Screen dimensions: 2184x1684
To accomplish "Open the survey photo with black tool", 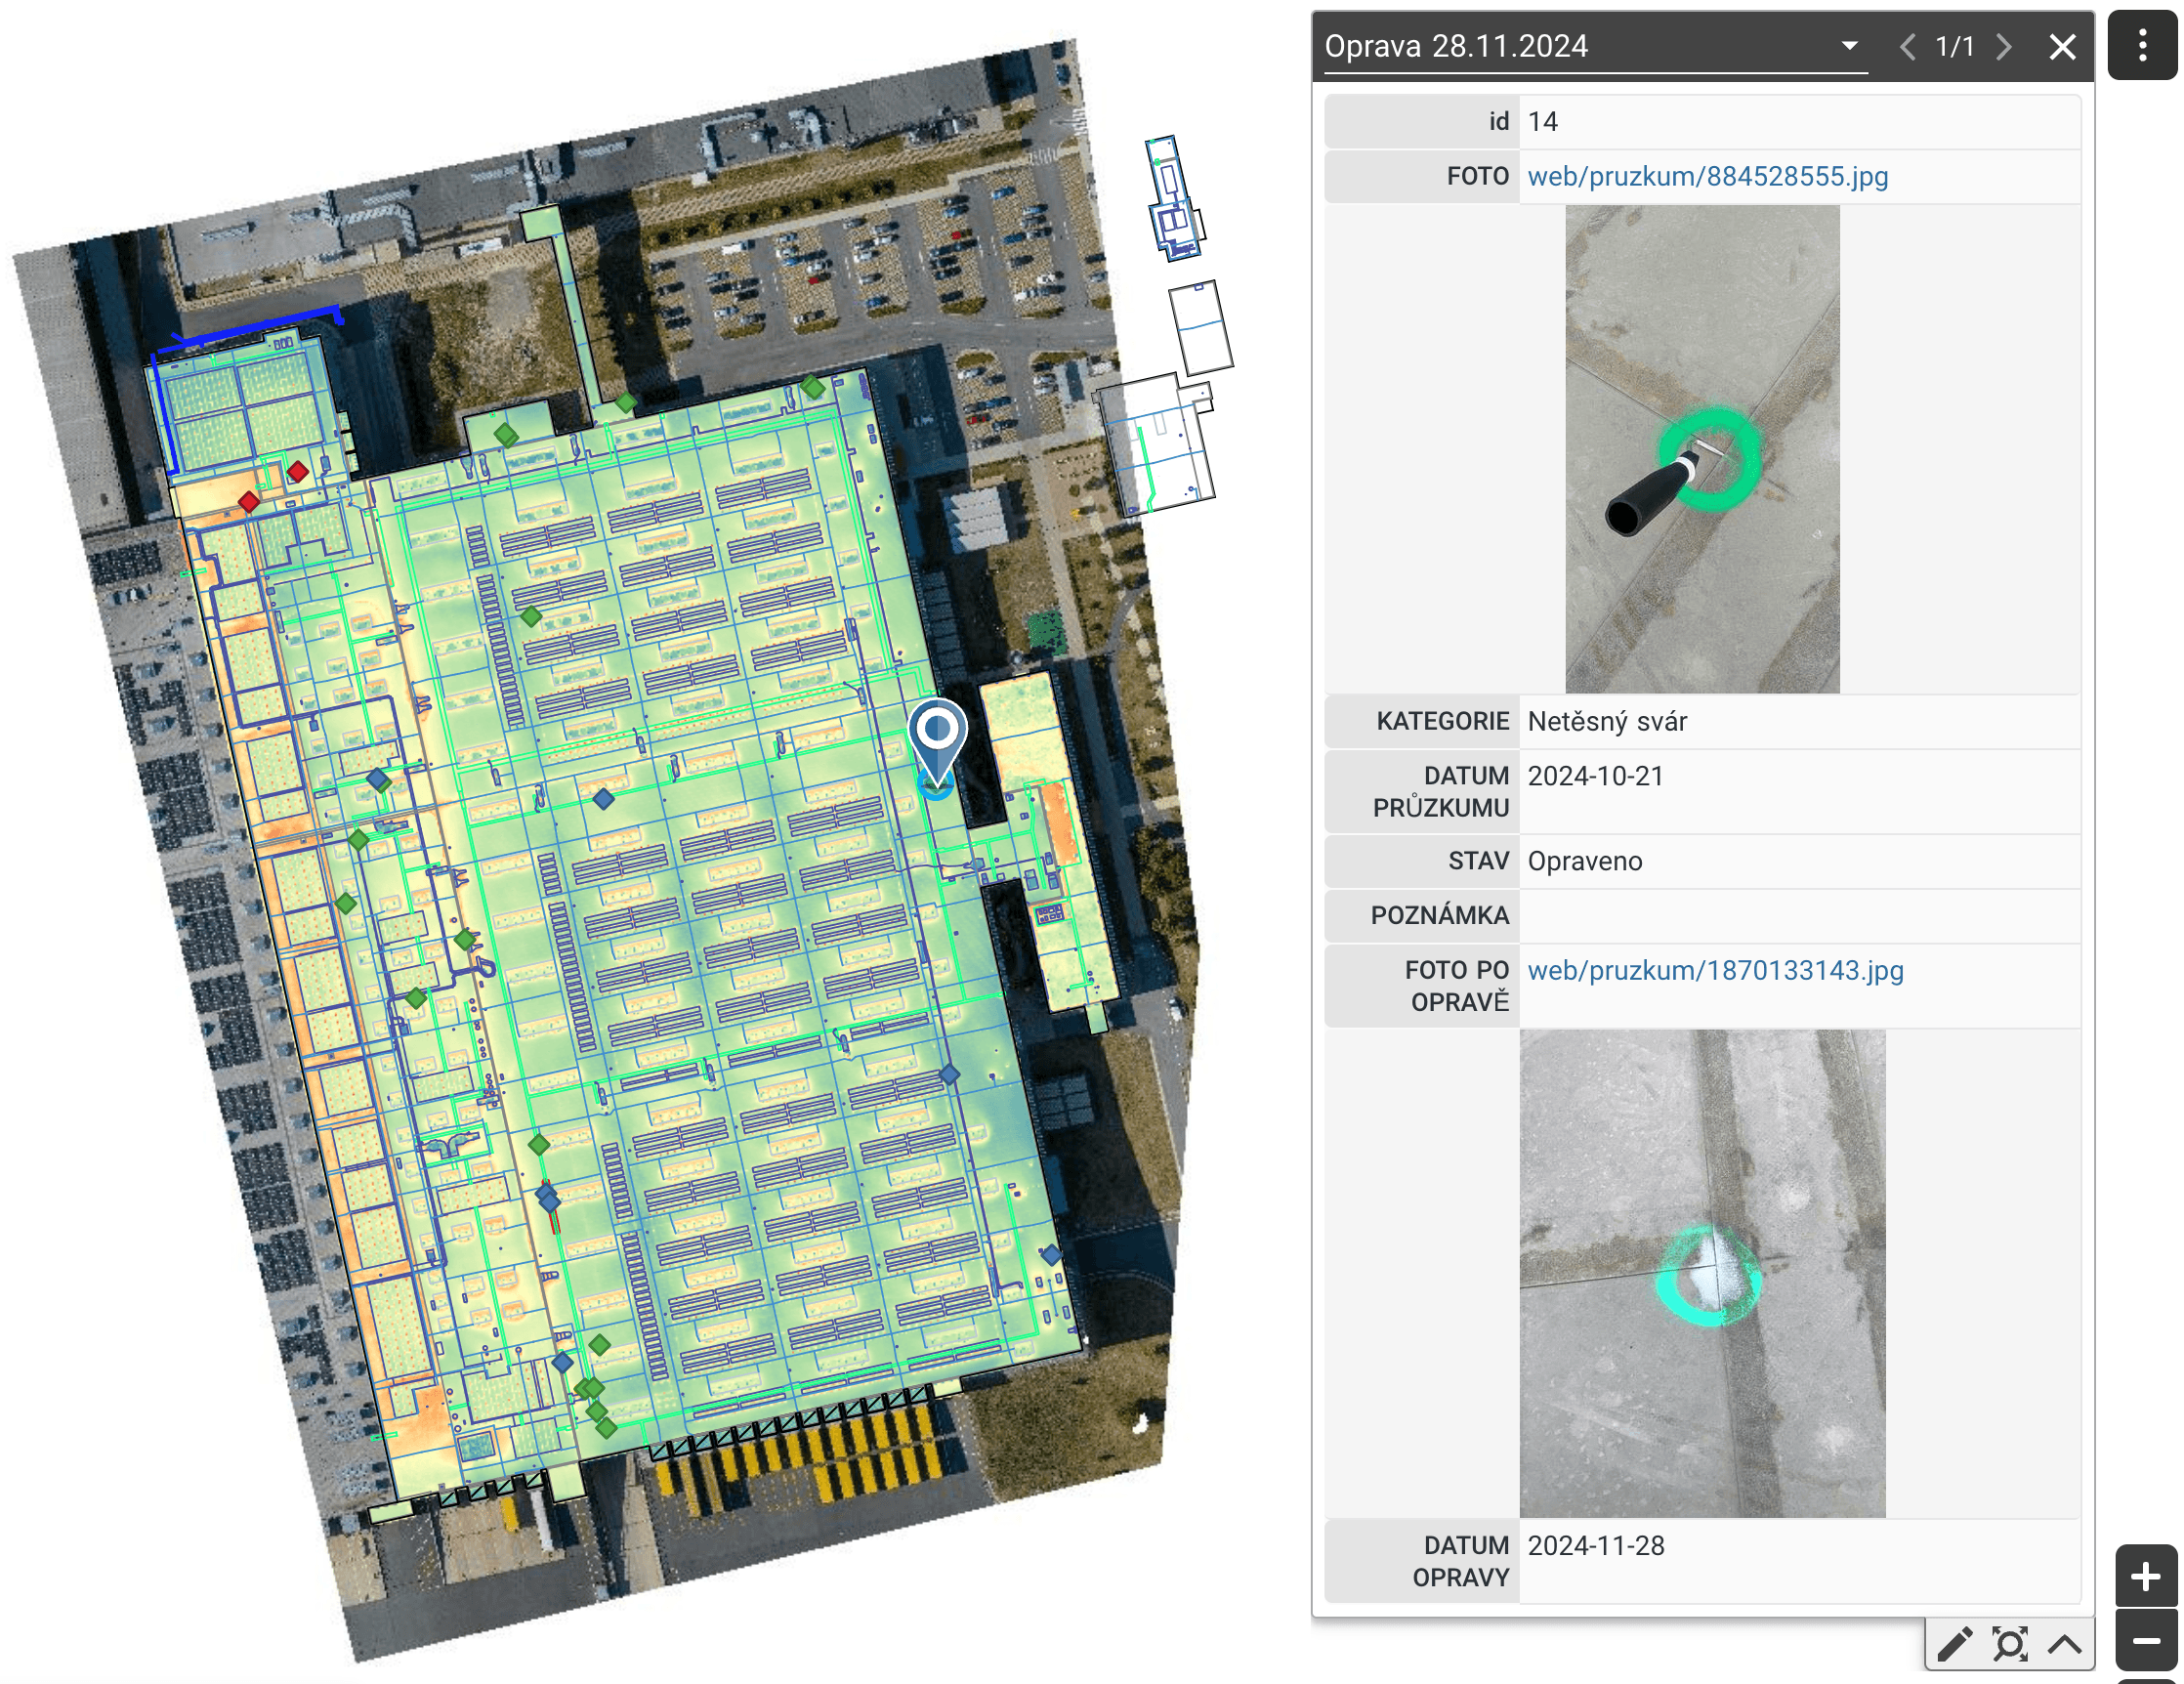I will click(1702, 449).
